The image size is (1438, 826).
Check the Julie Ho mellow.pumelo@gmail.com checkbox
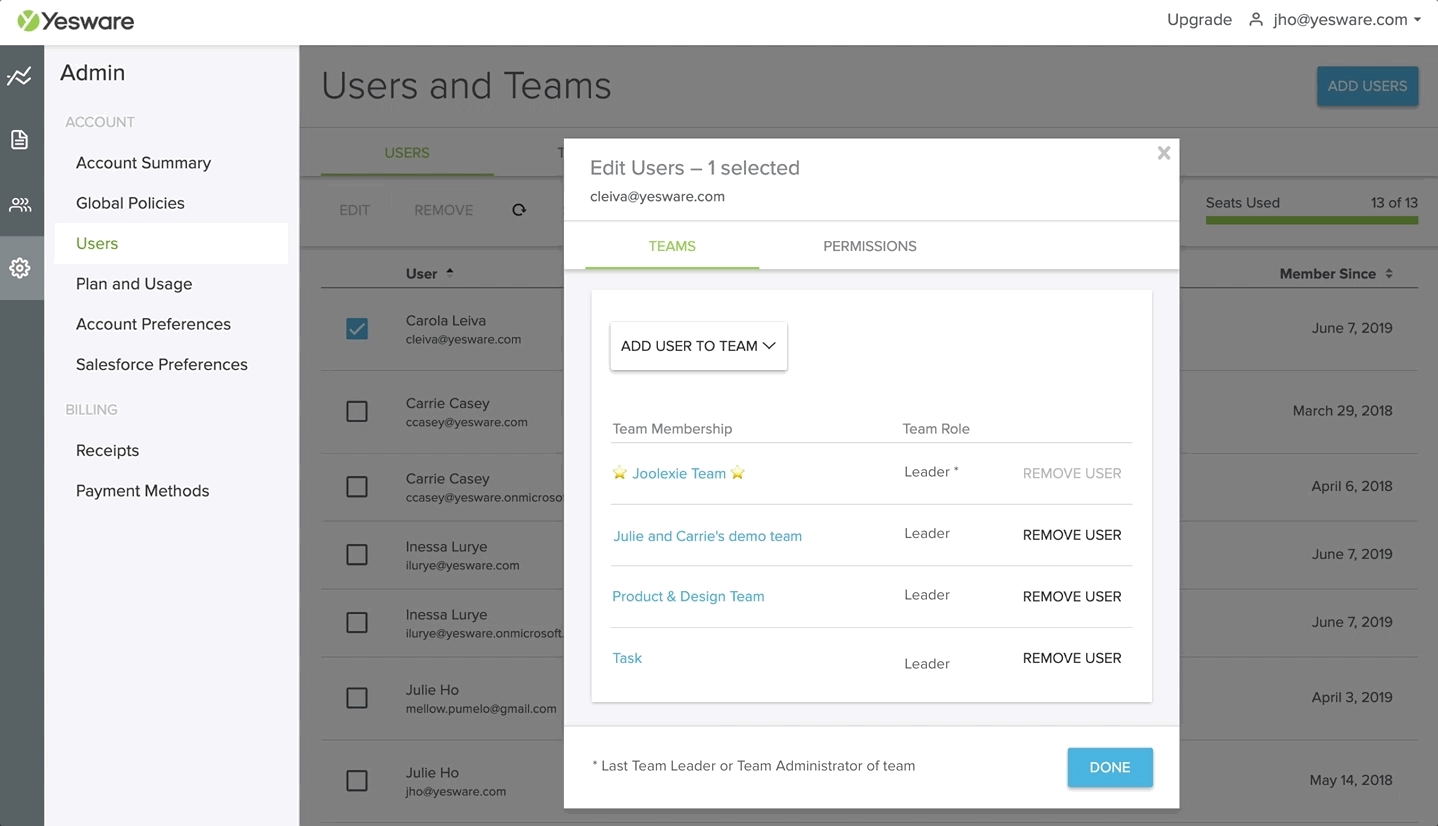(357, 698)
